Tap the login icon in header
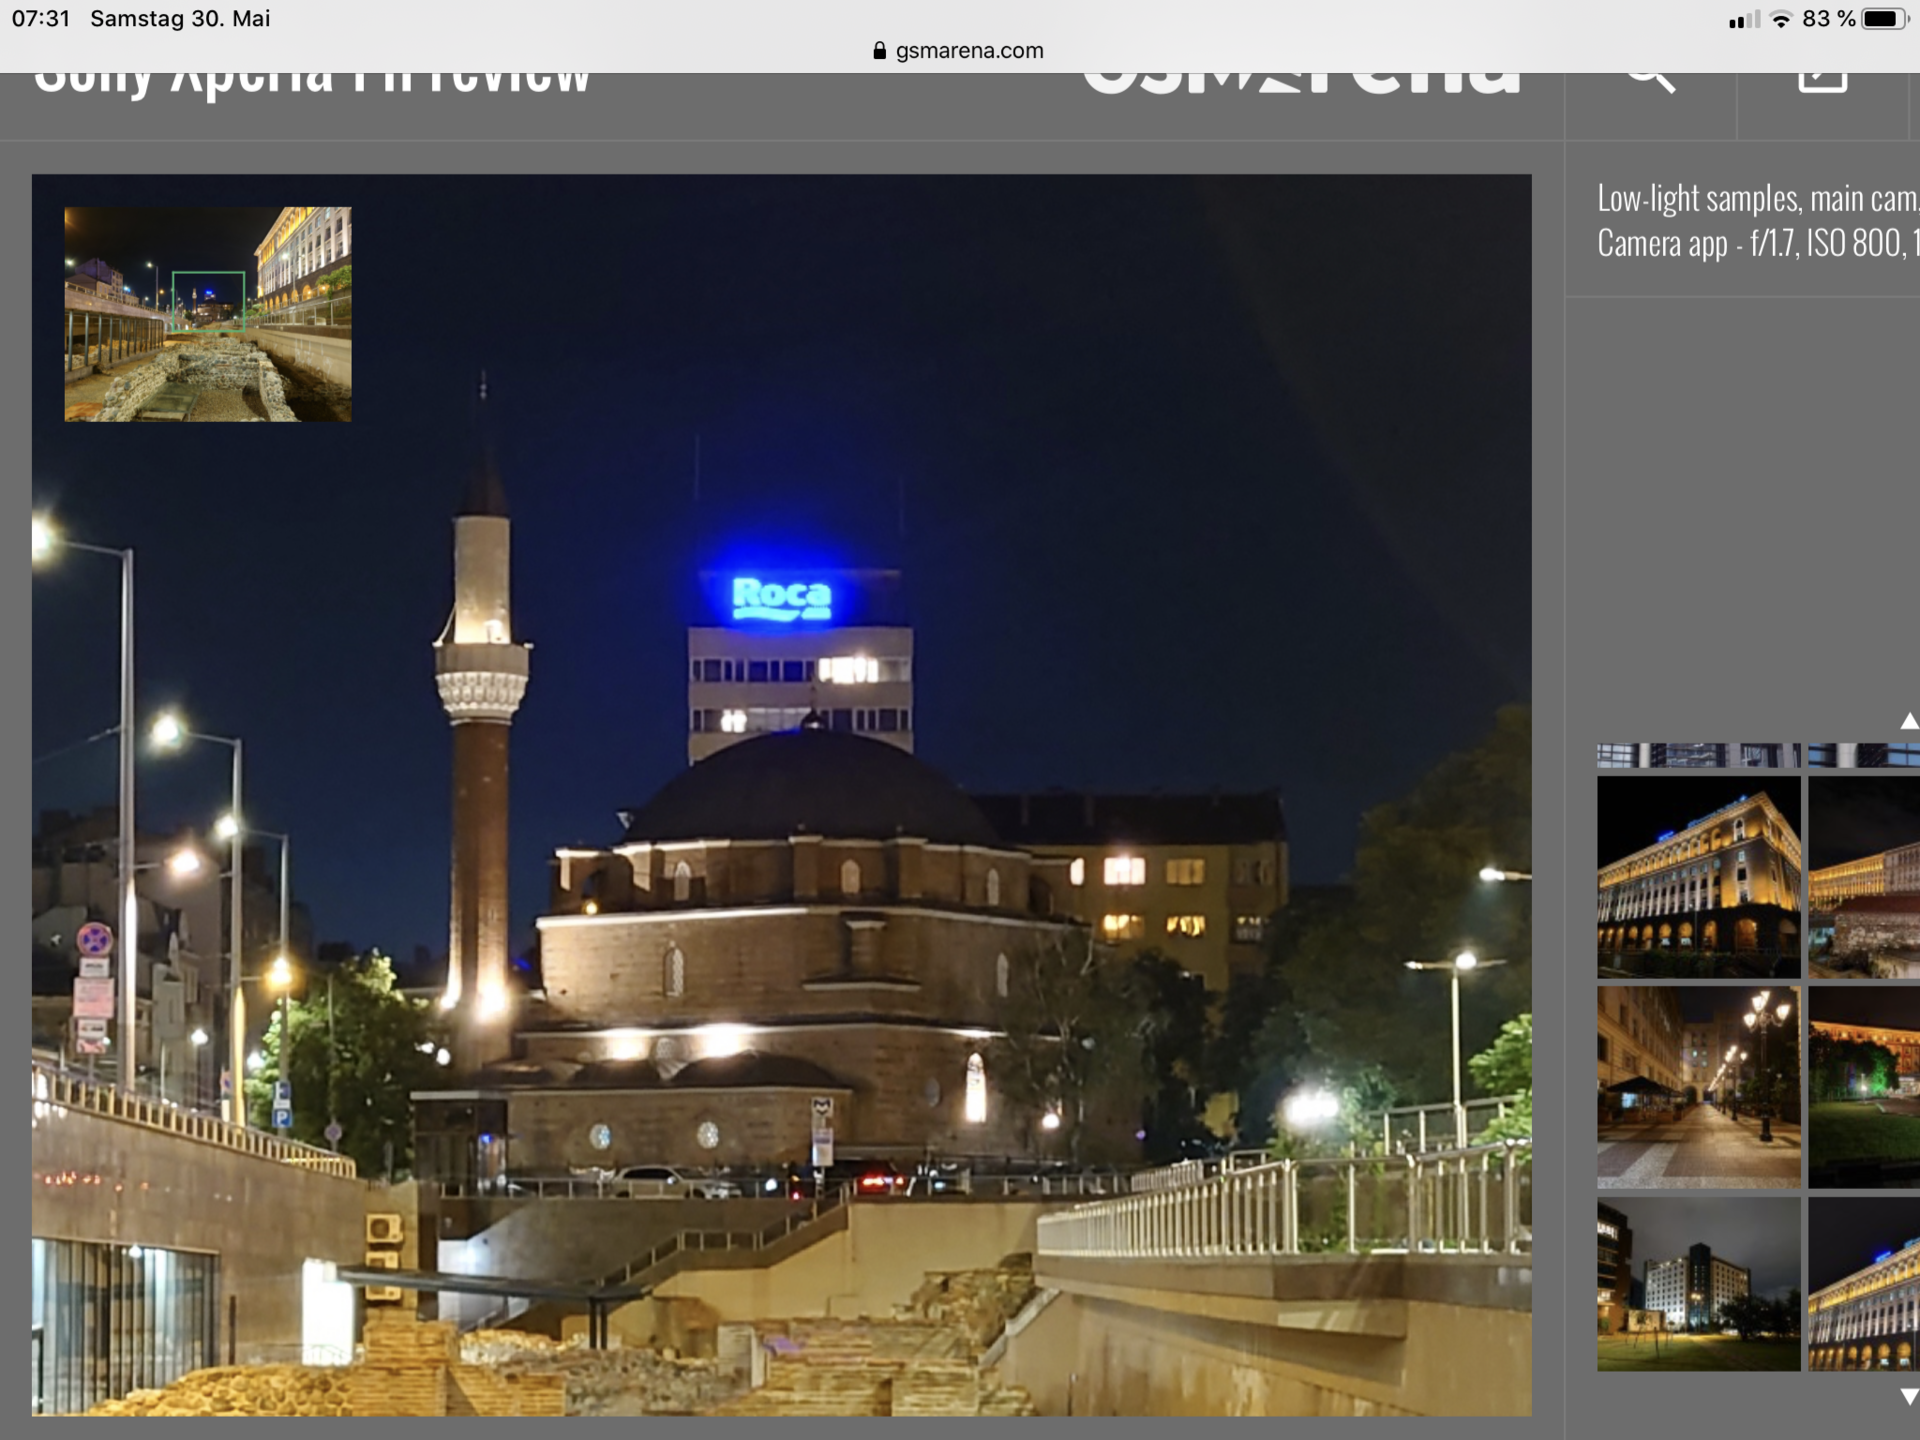Image resolution: width=1920 pixels, height=1440 pixels. tap(1822, 82)
